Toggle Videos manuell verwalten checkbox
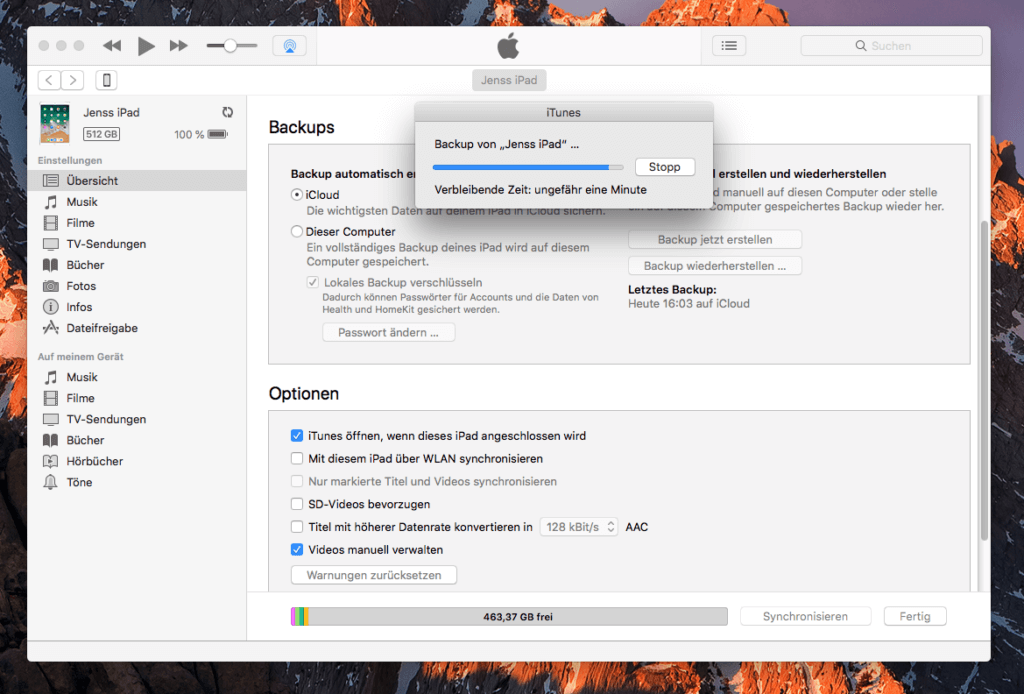 (297, 550)
